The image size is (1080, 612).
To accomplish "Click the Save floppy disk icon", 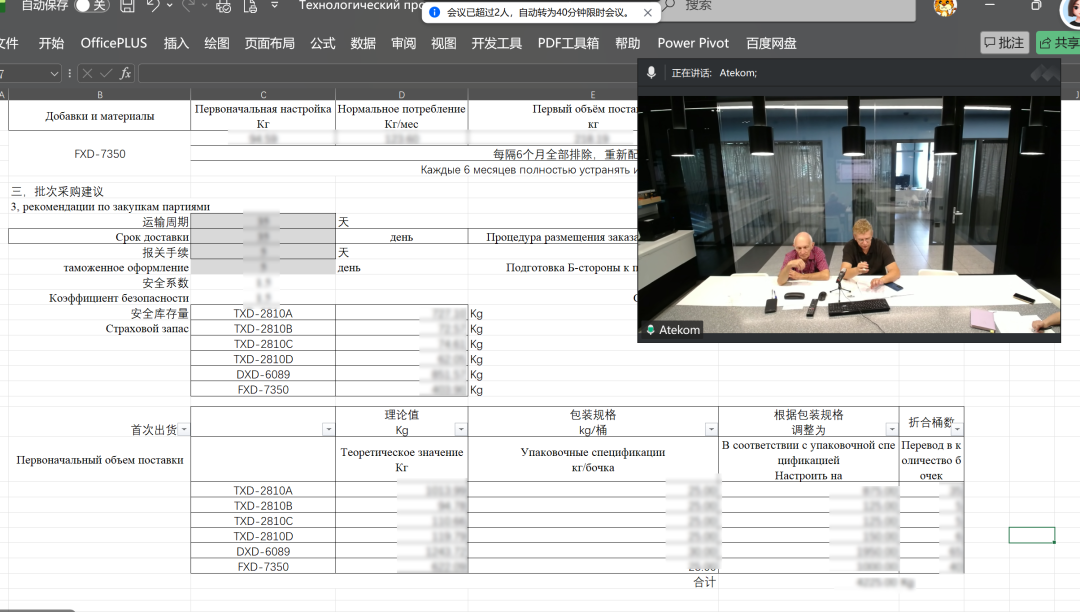I will (x=127, y=6).
